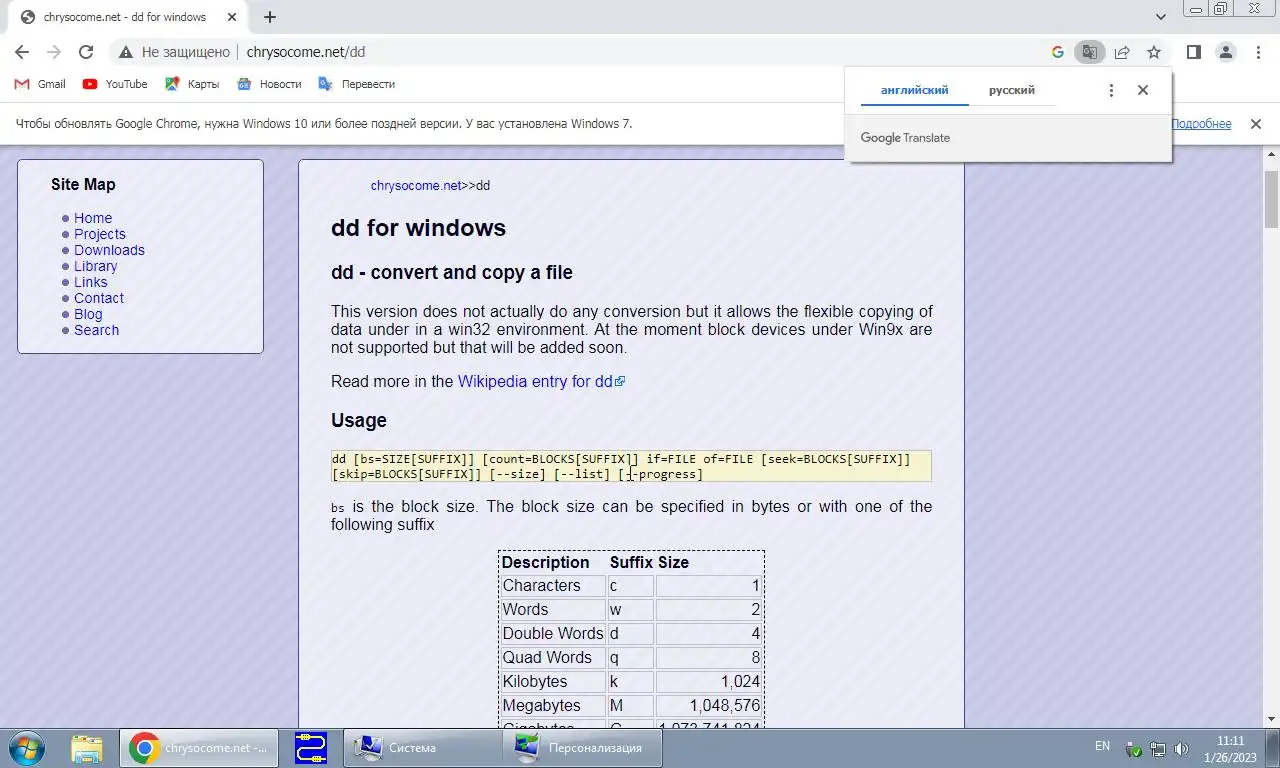Switch to Персонализация taskbar window
1280x768 pixels.
pyautogui.click(x=582, y=747)
